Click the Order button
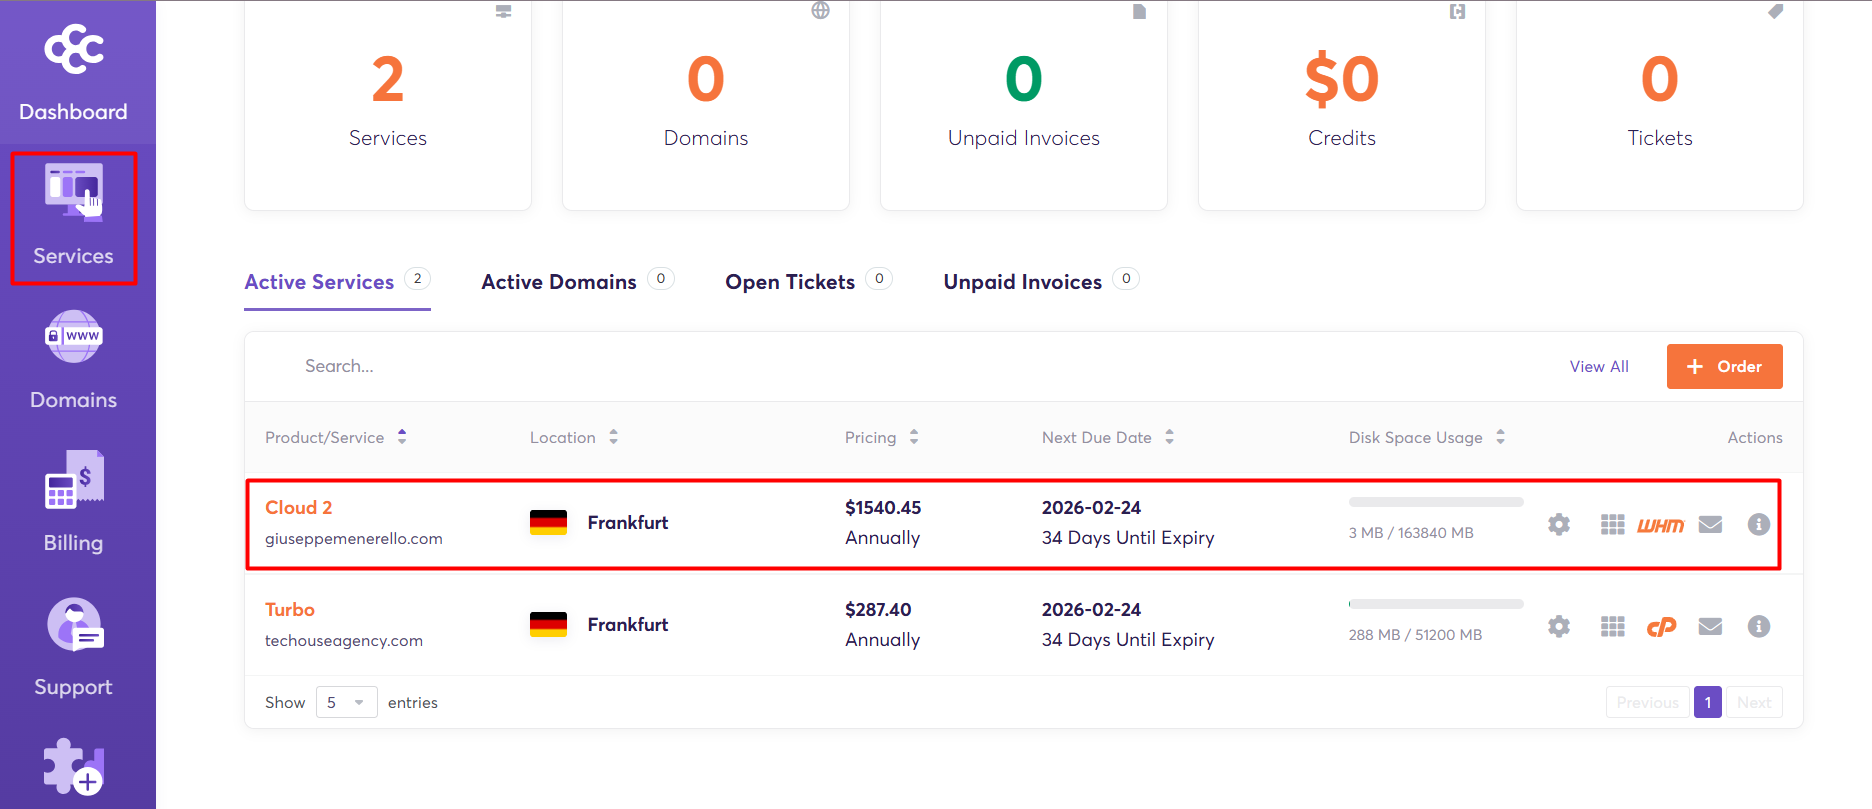The image size is (1872, 809). pos(1724,366)
